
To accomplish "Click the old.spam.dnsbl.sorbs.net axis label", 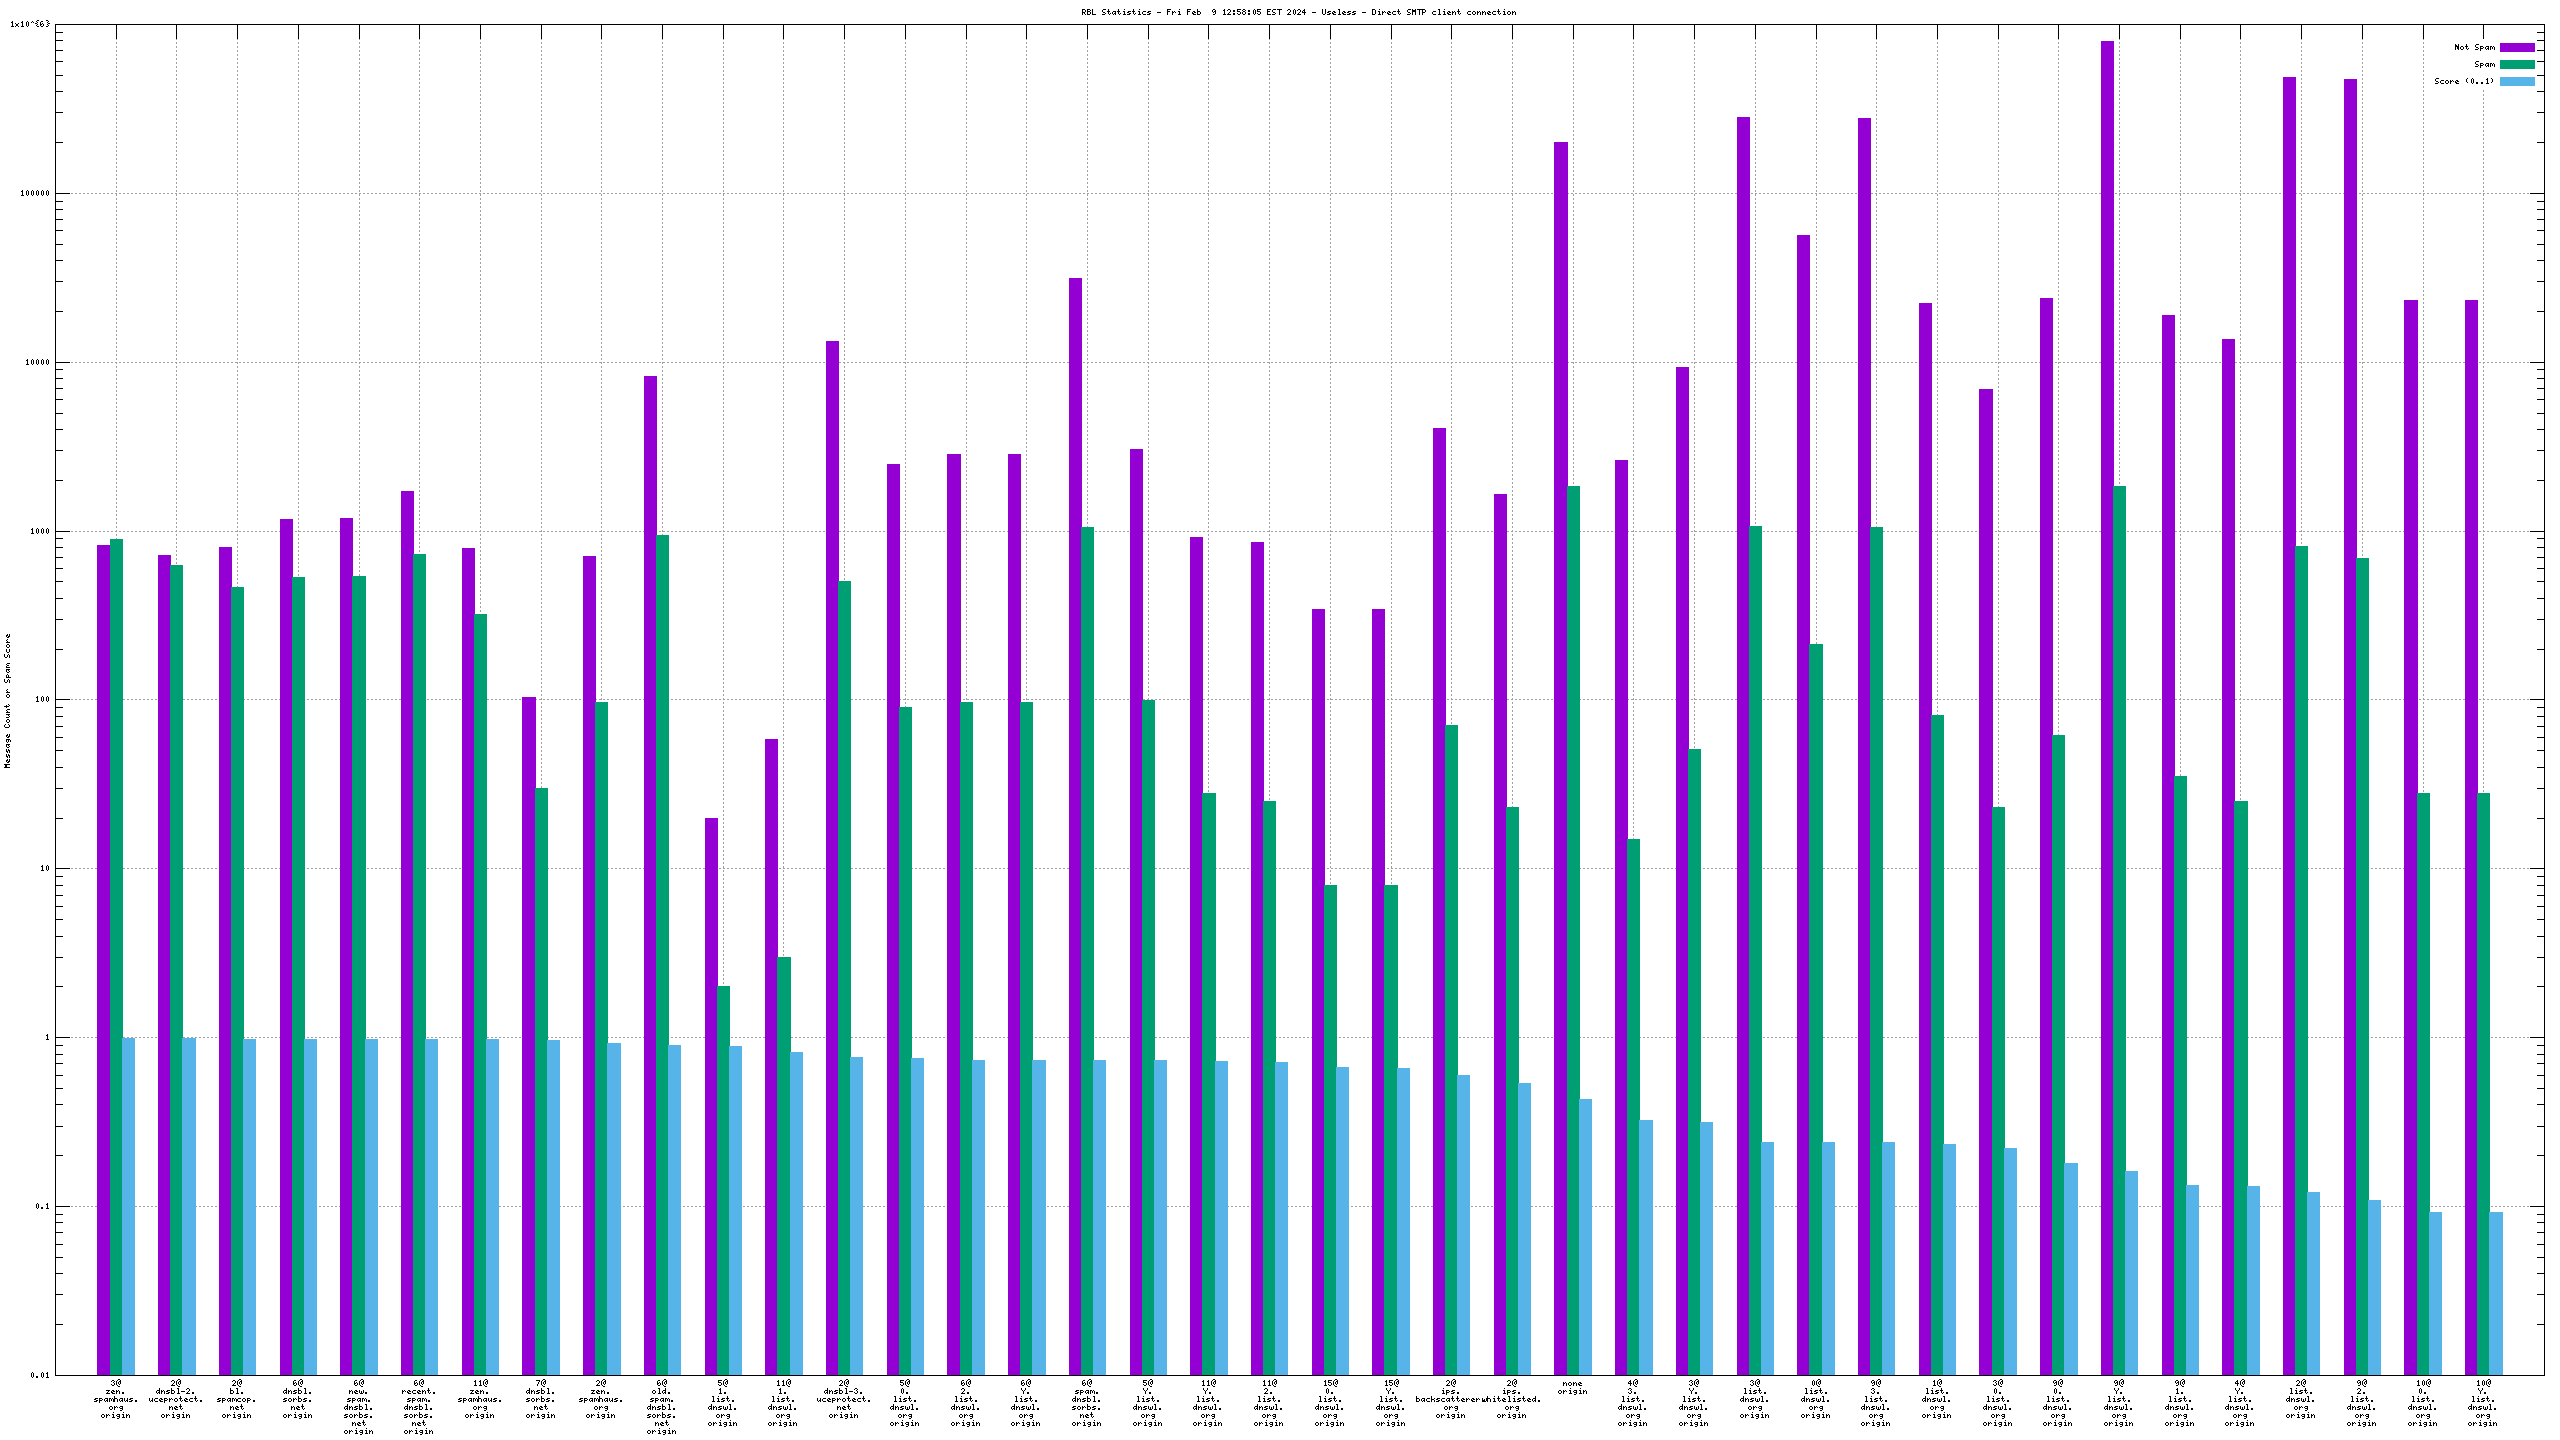I will (x=662, y=1407).
